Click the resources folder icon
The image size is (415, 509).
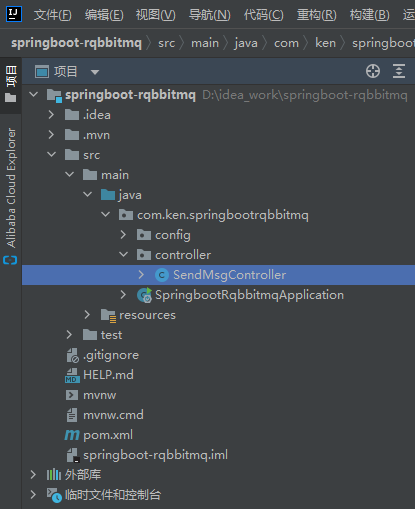tap(108, 316)
